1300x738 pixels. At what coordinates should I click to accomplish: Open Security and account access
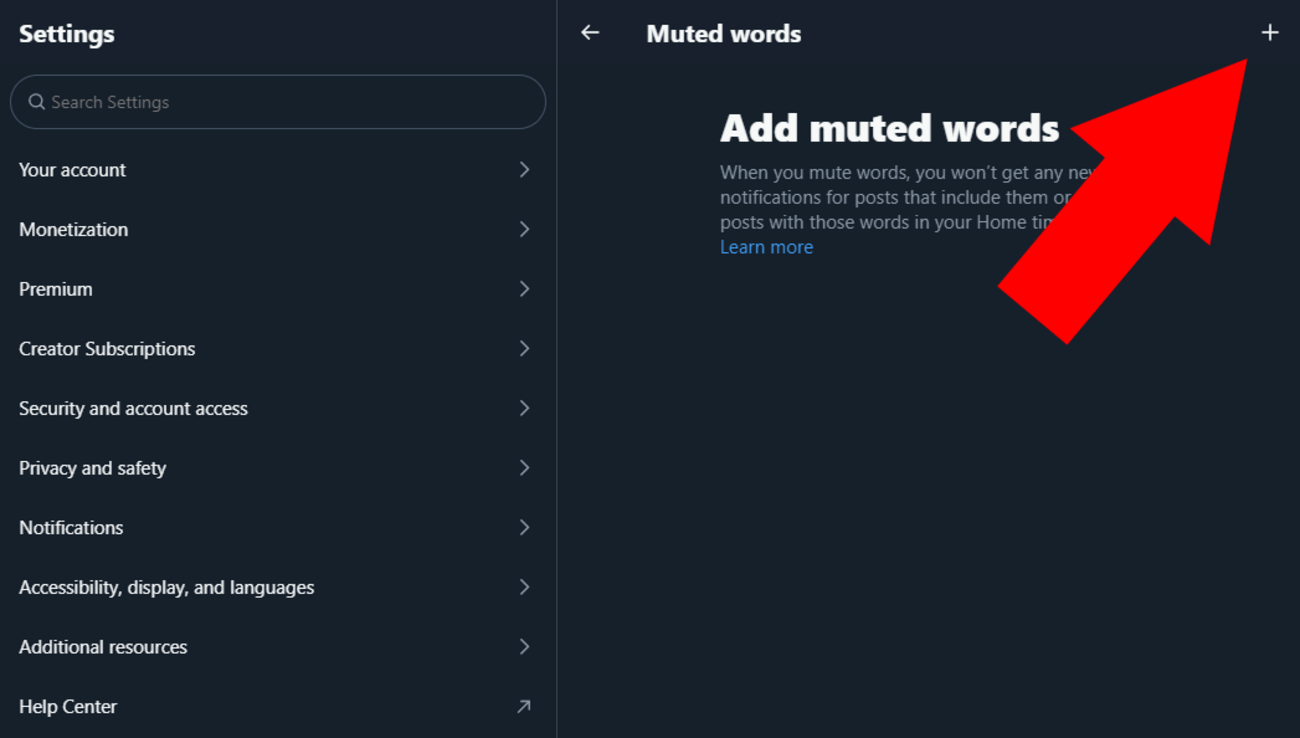click(134, 408)
